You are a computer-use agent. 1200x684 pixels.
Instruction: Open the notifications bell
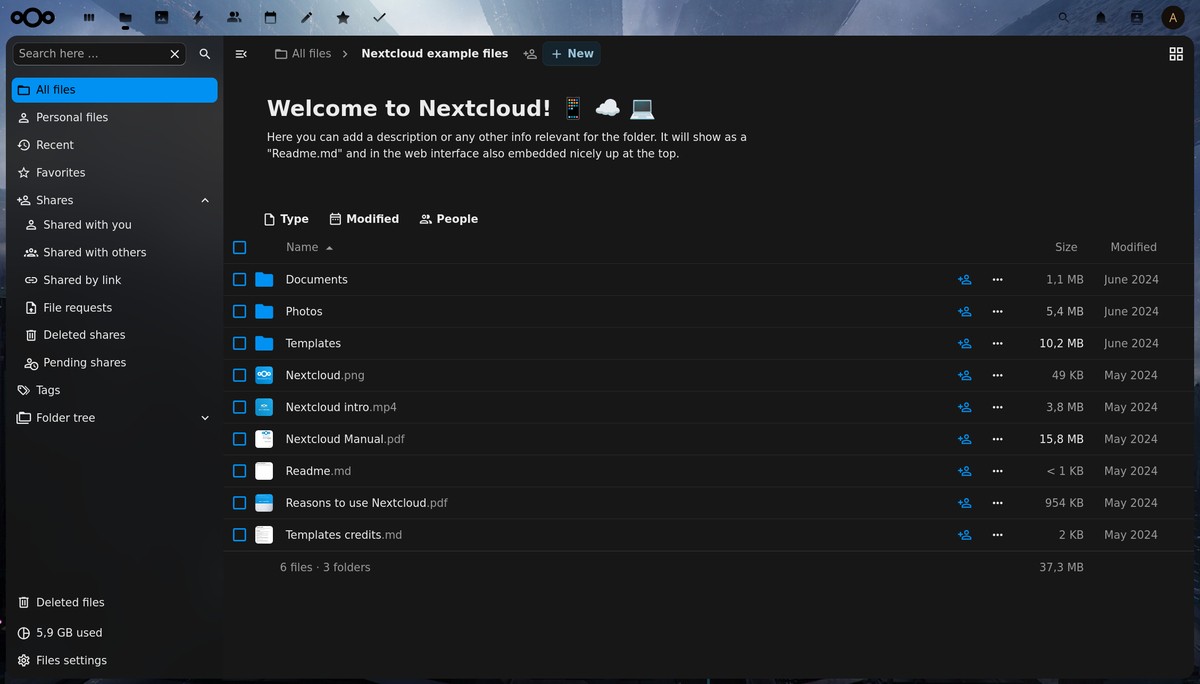click(1100, 17)
